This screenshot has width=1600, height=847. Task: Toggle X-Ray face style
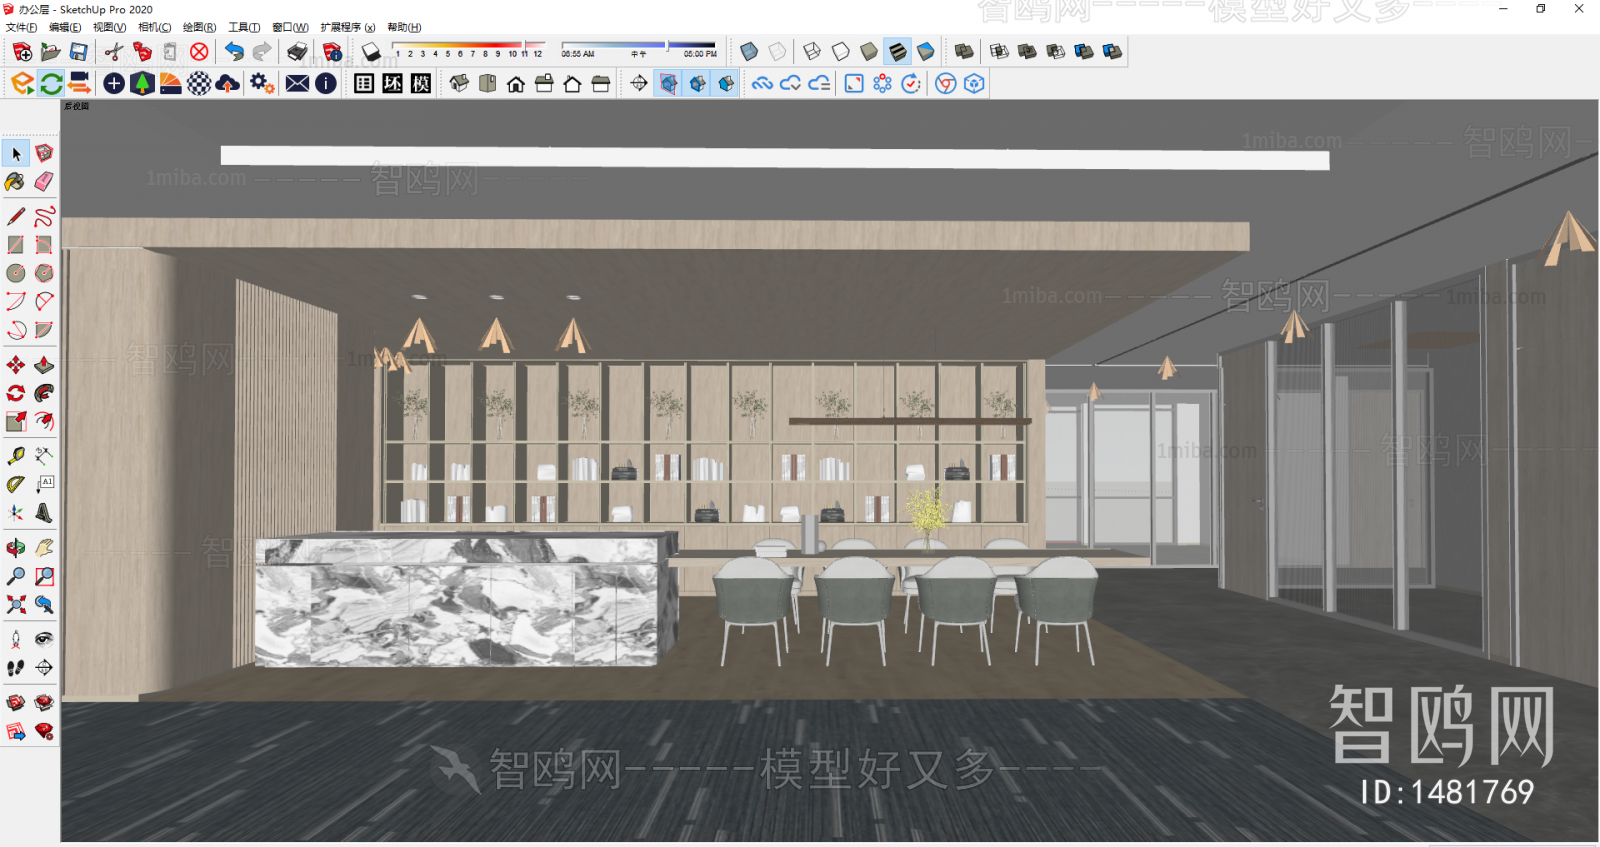(x=749, y=51)
